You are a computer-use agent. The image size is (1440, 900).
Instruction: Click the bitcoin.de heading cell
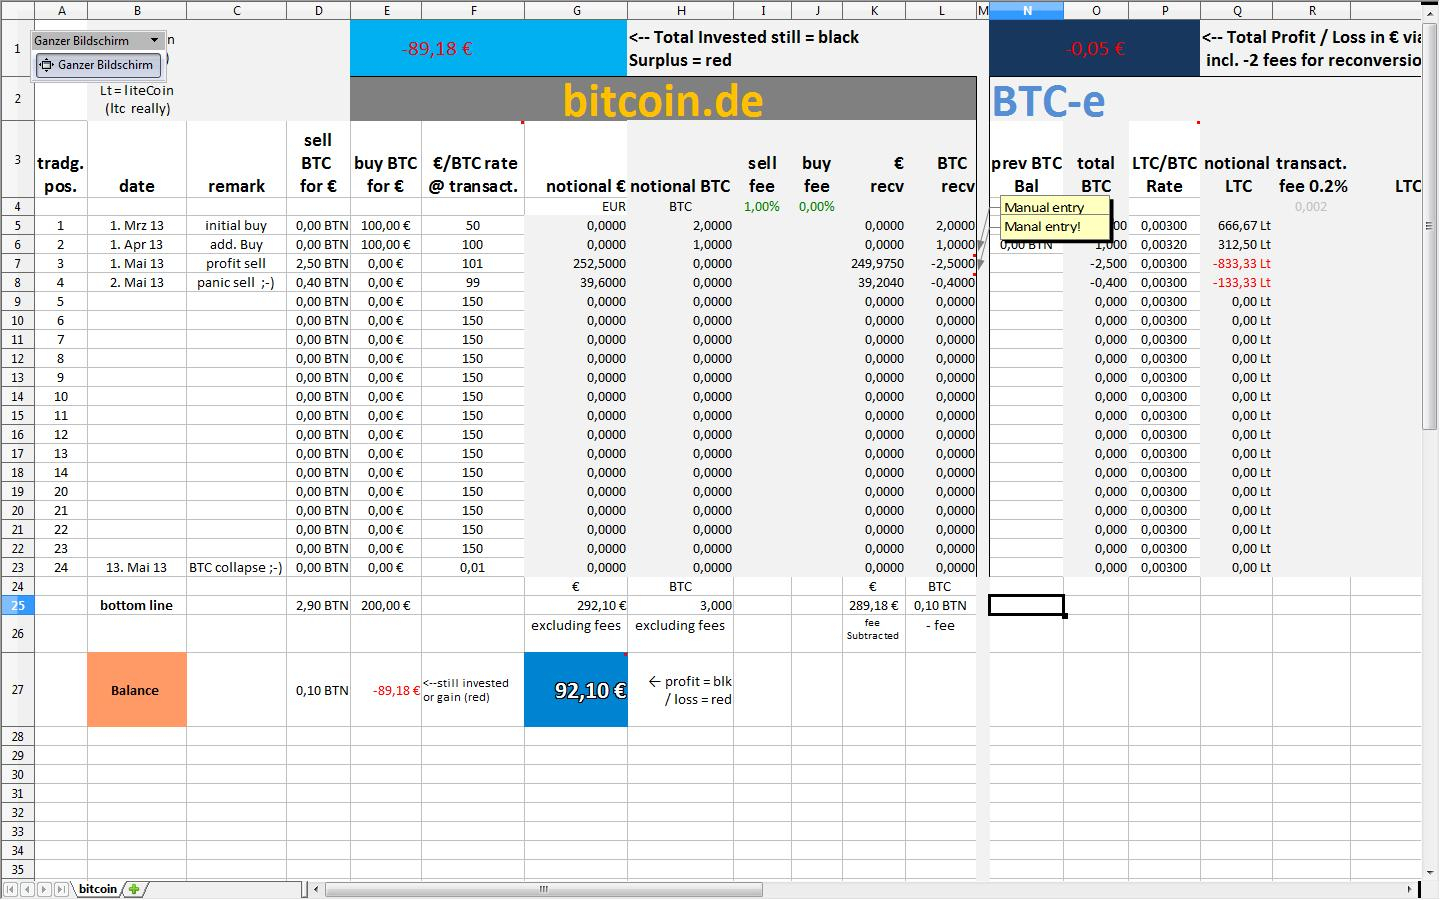click(x=662, y=100)
